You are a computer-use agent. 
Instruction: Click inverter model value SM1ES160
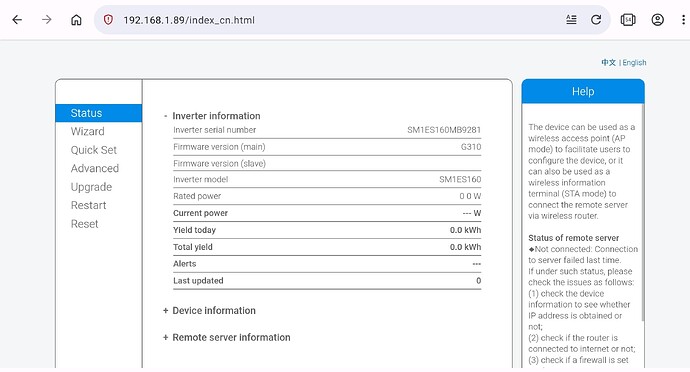460,179
